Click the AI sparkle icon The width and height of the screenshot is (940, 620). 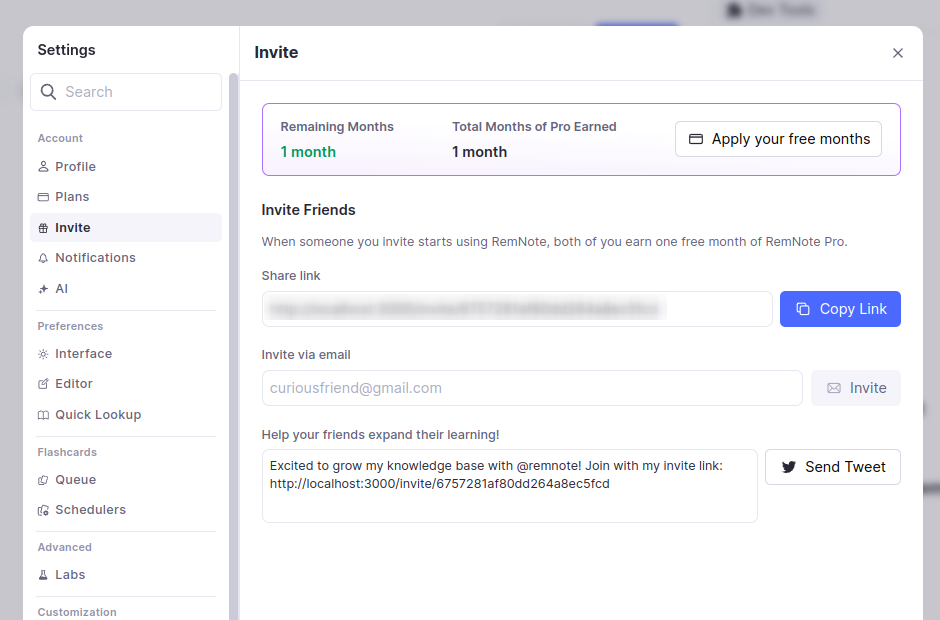43,289
